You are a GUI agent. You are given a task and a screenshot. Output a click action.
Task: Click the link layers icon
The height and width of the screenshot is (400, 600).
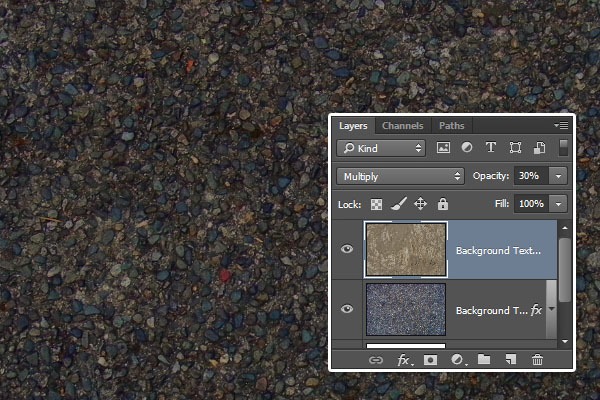tap(376, 359)
